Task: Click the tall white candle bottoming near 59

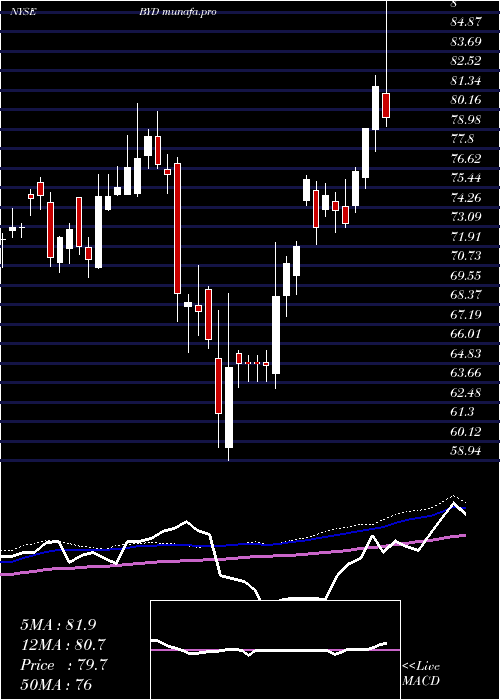Action: (229, 407)
